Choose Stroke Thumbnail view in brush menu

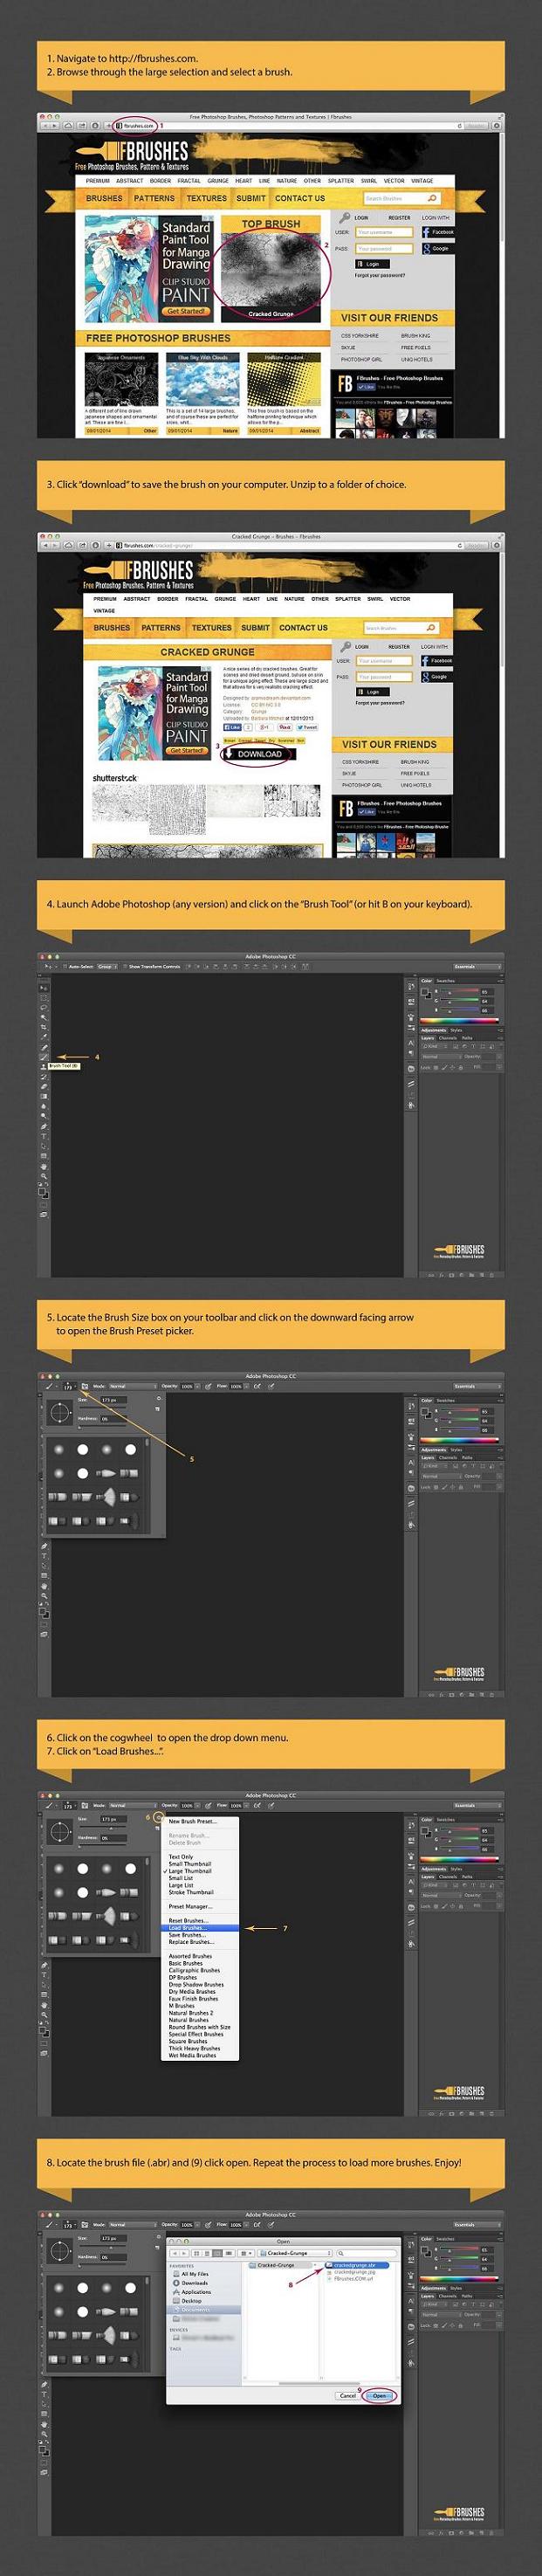[x=191, y=1893]
